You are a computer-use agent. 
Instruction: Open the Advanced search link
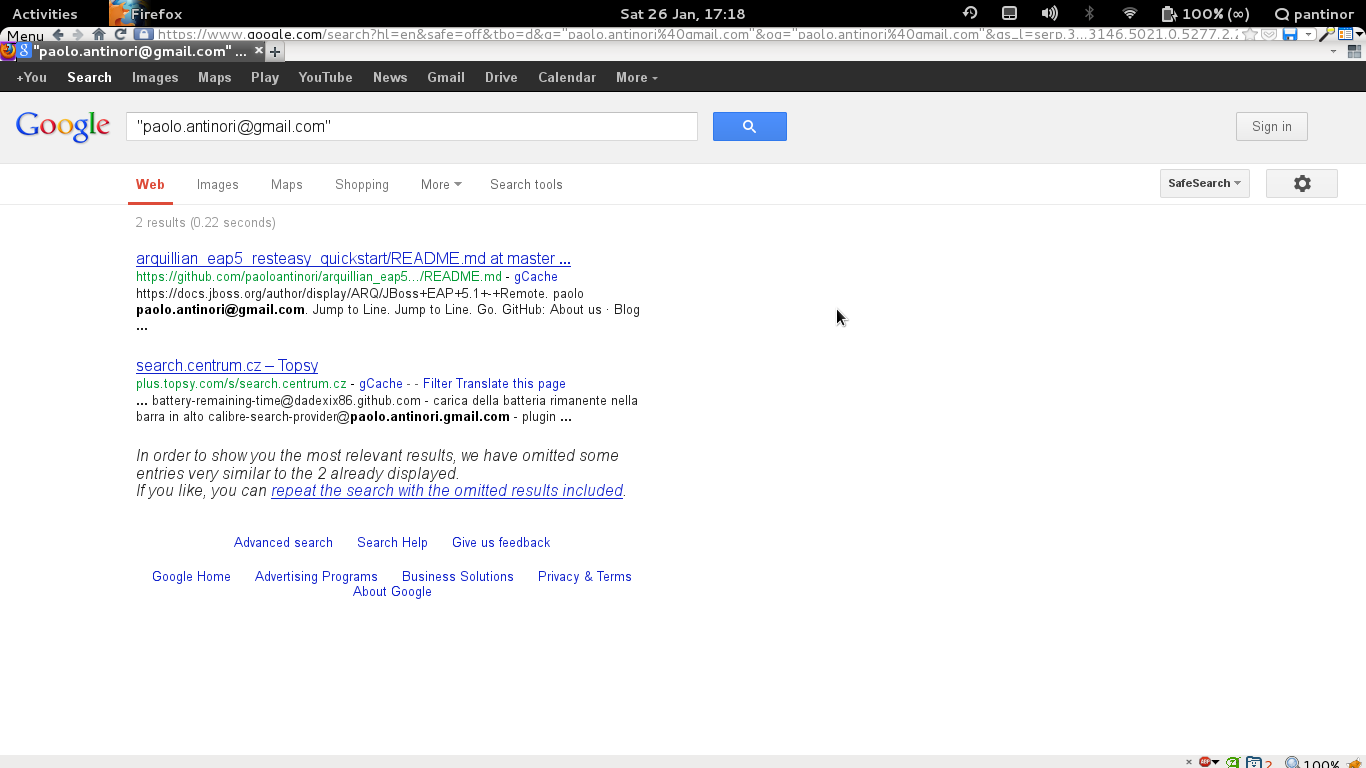point(283,542)
